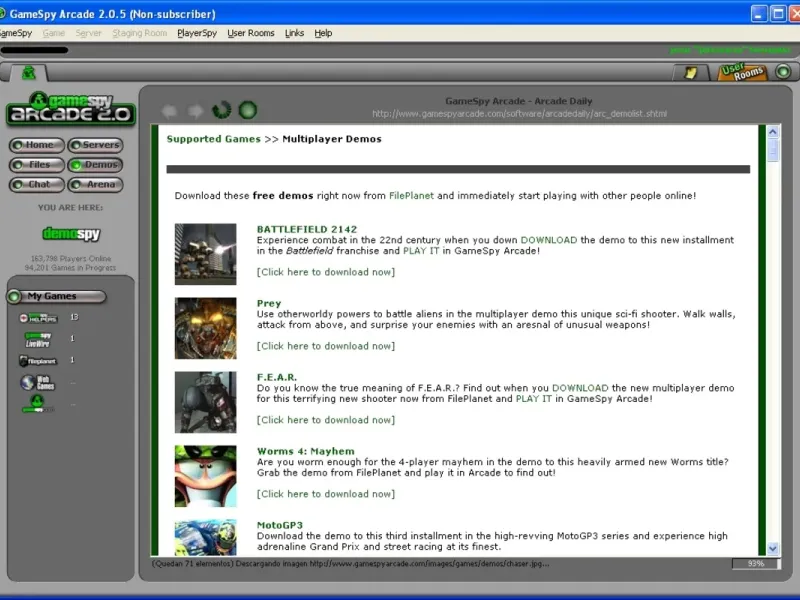
Task: Click the MotoGP3 thumbnail image
Action: [206, 538]
